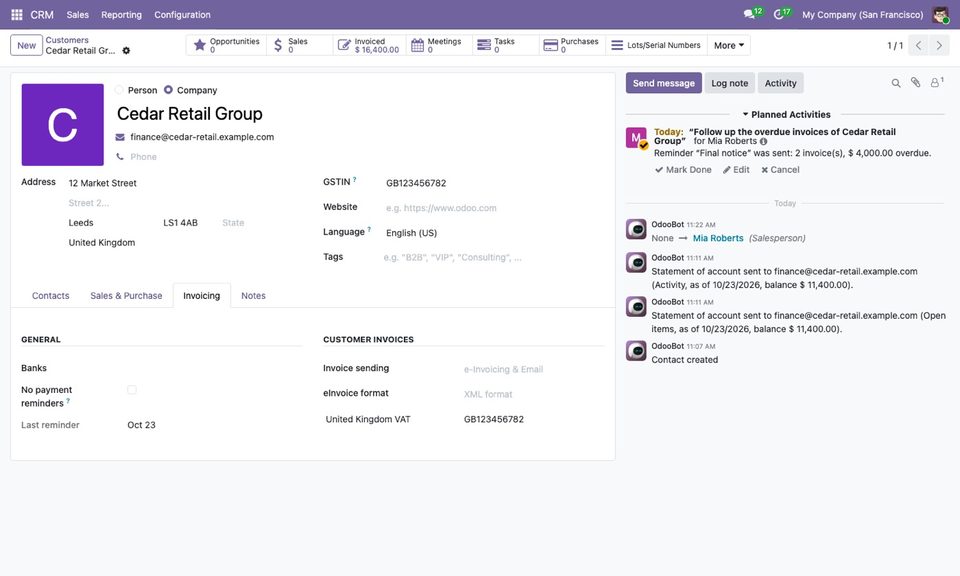Go to previous record arrow
The height and width of the screenshot is (576, 960).
[918, 45]
